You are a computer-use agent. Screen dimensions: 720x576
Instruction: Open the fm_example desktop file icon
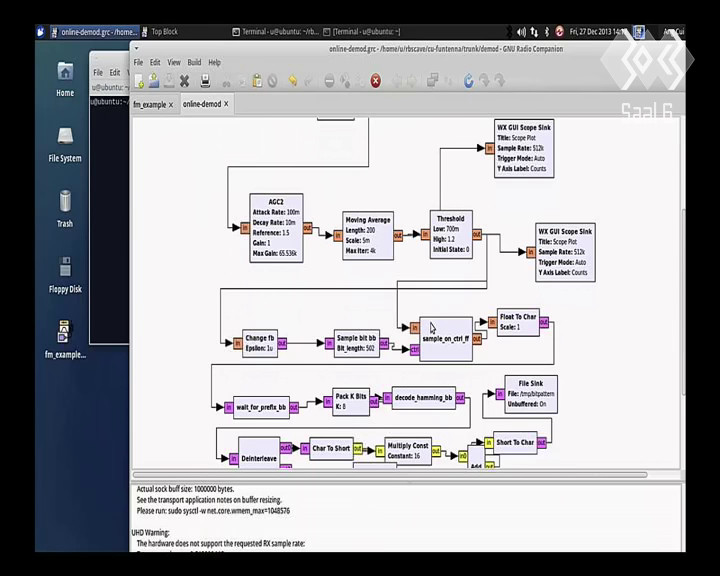tap(65, 340)
